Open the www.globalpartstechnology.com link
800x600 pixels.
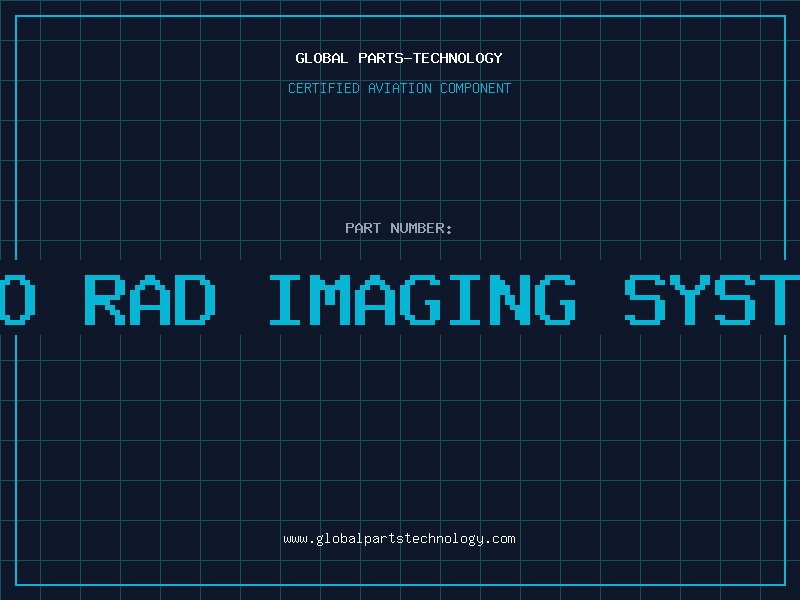click(399, 539)
